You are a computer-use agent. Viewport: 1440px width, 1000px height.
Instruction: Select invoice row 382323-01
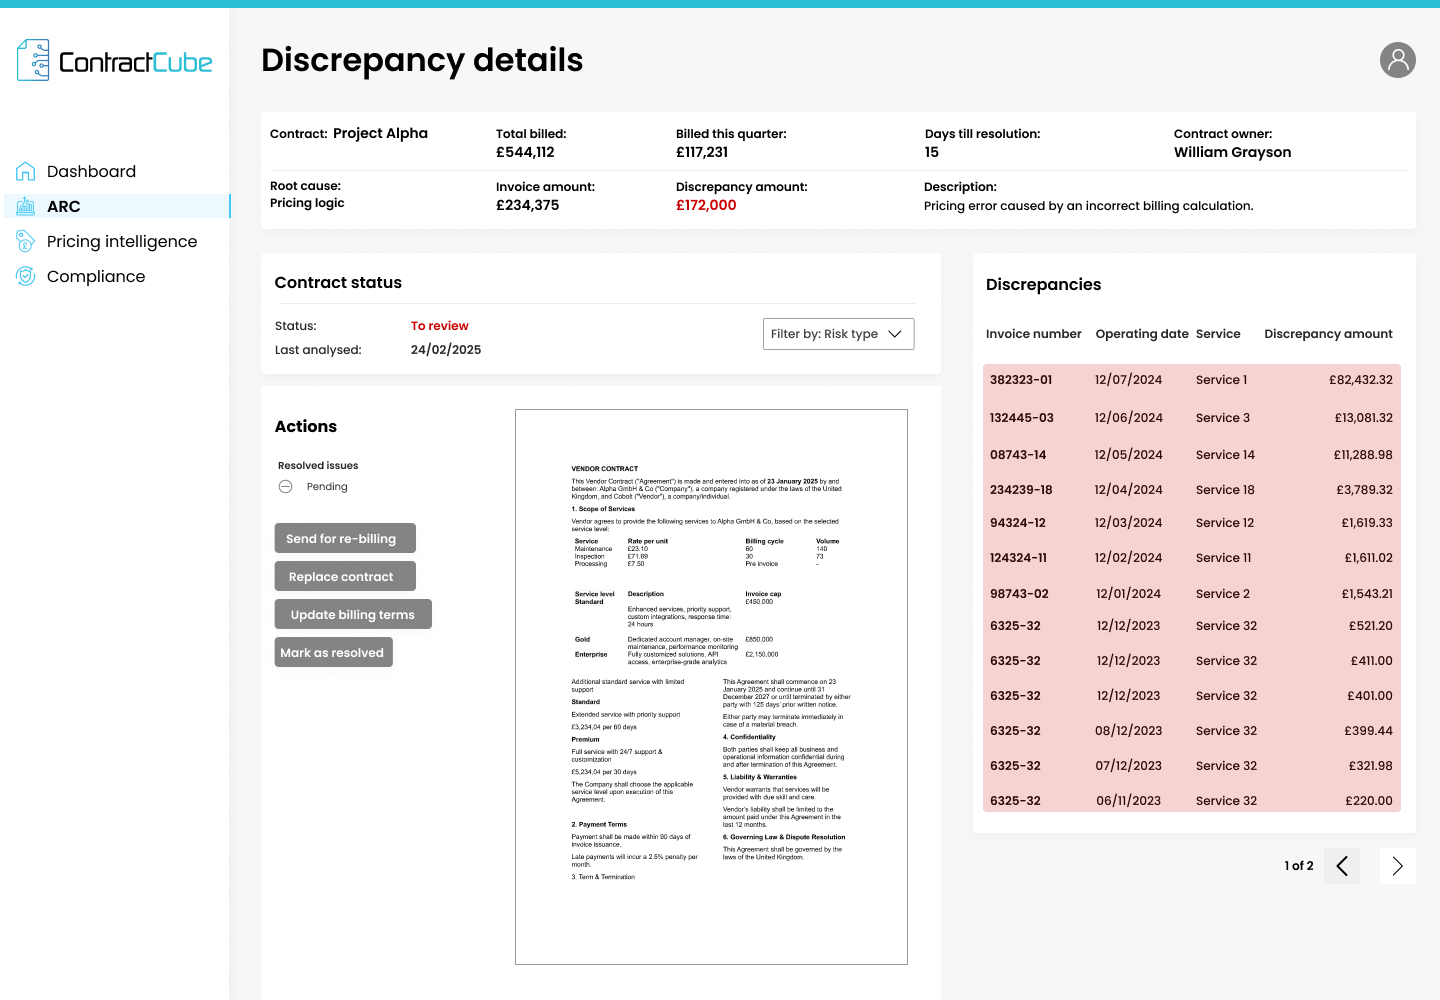coord(1192,380)
